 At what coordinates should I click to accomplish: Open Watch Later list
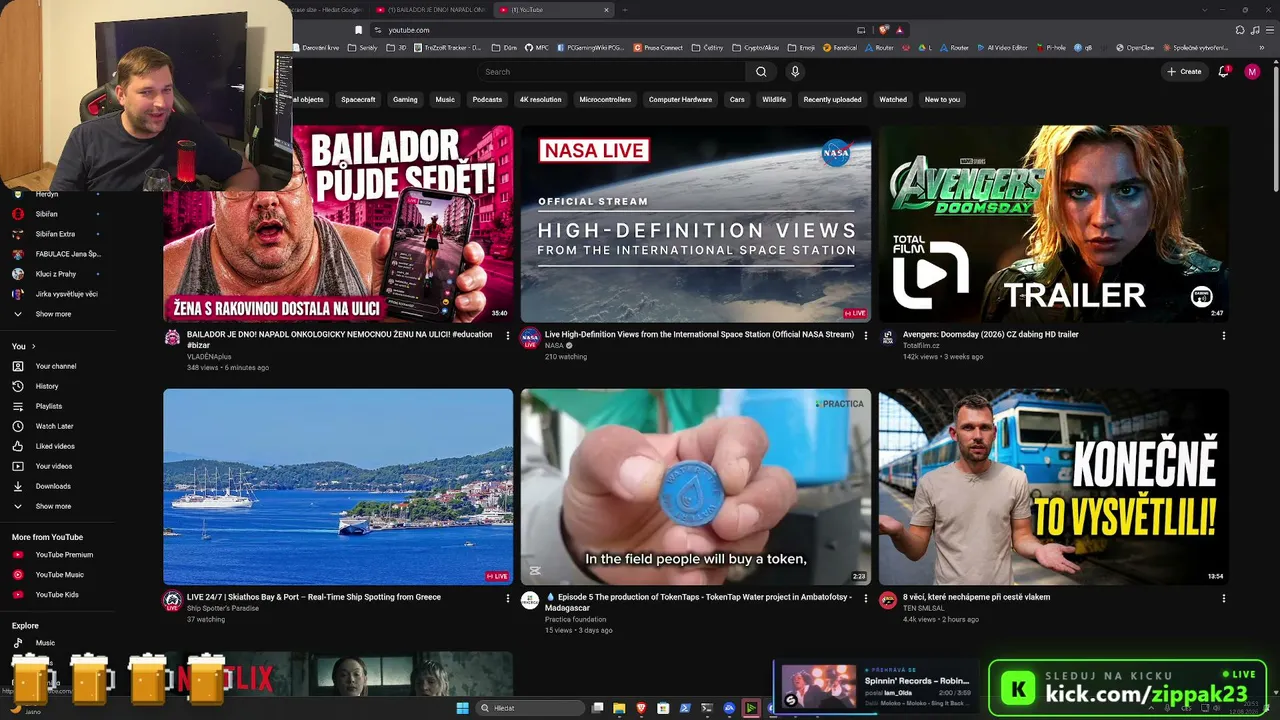click(54, 426)
